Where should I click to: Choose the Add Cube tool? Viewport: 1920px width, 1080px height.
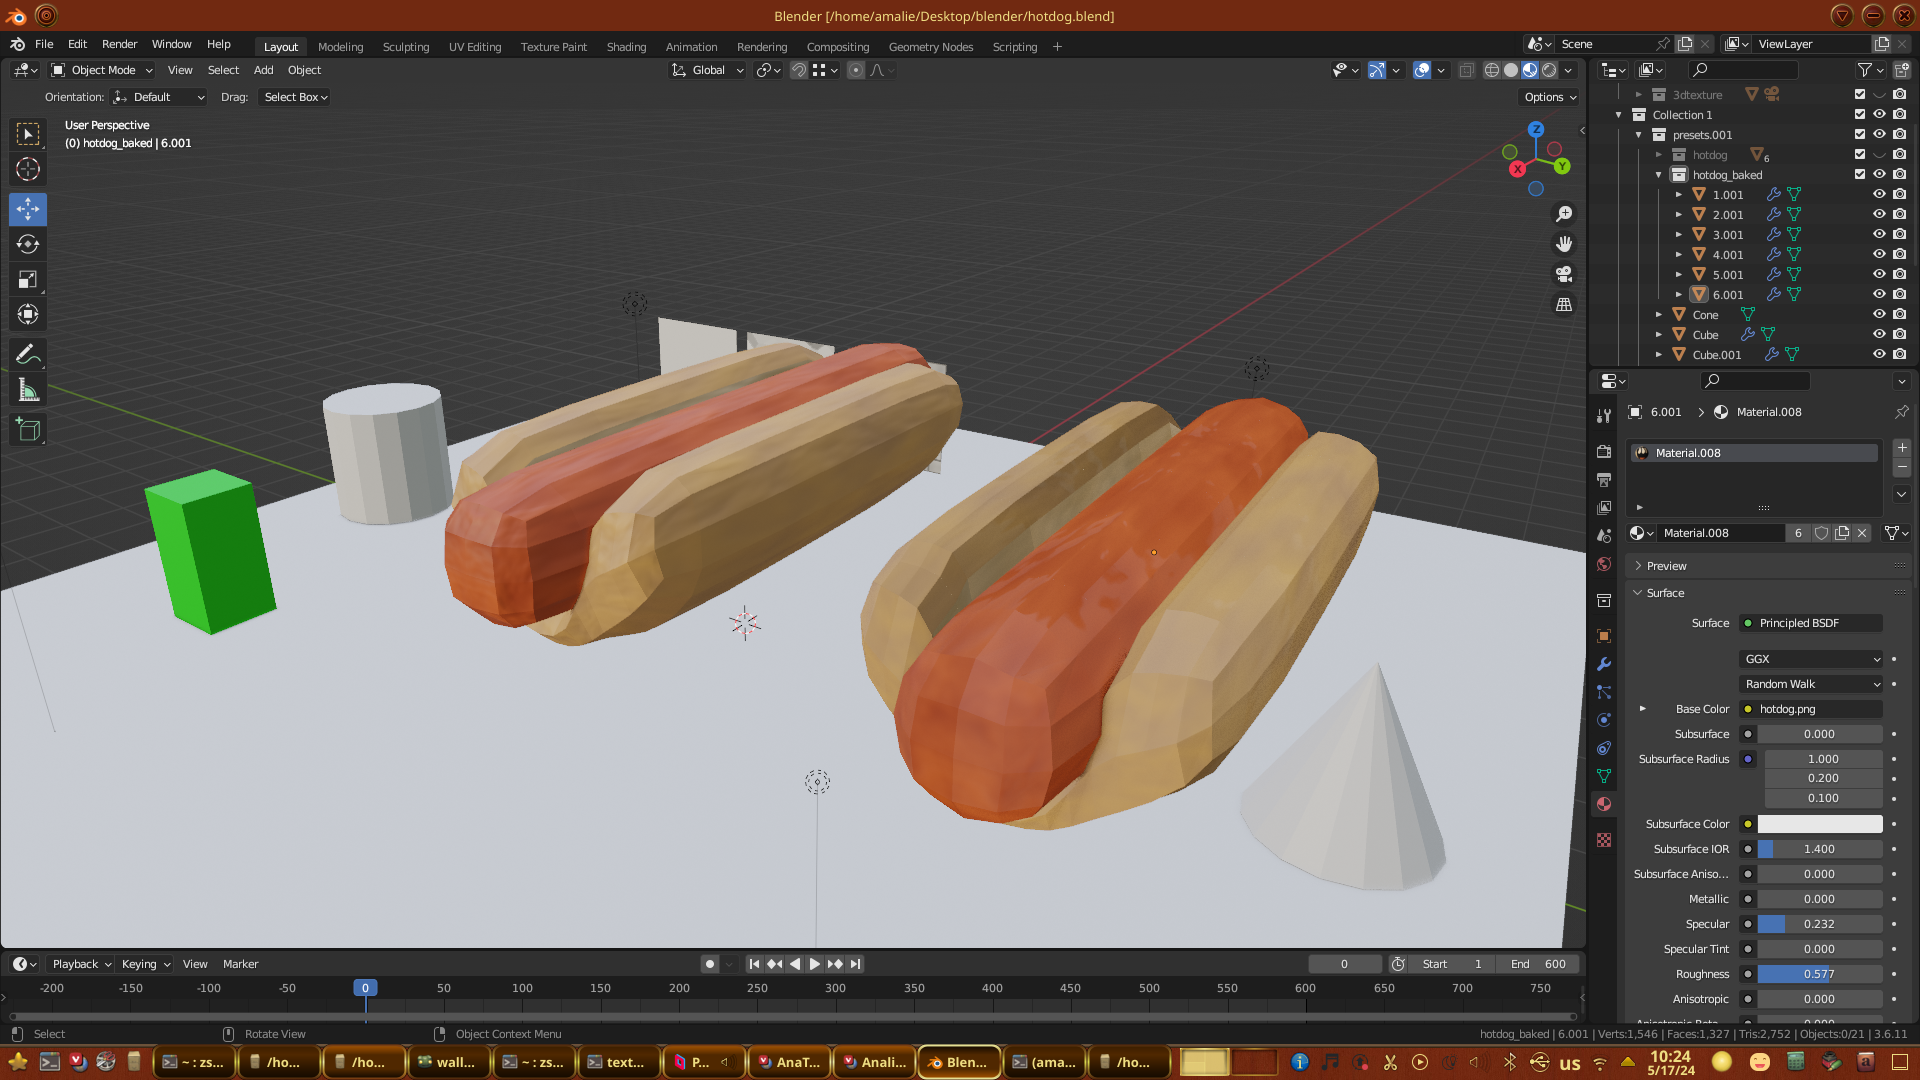(x=28, y=431)
